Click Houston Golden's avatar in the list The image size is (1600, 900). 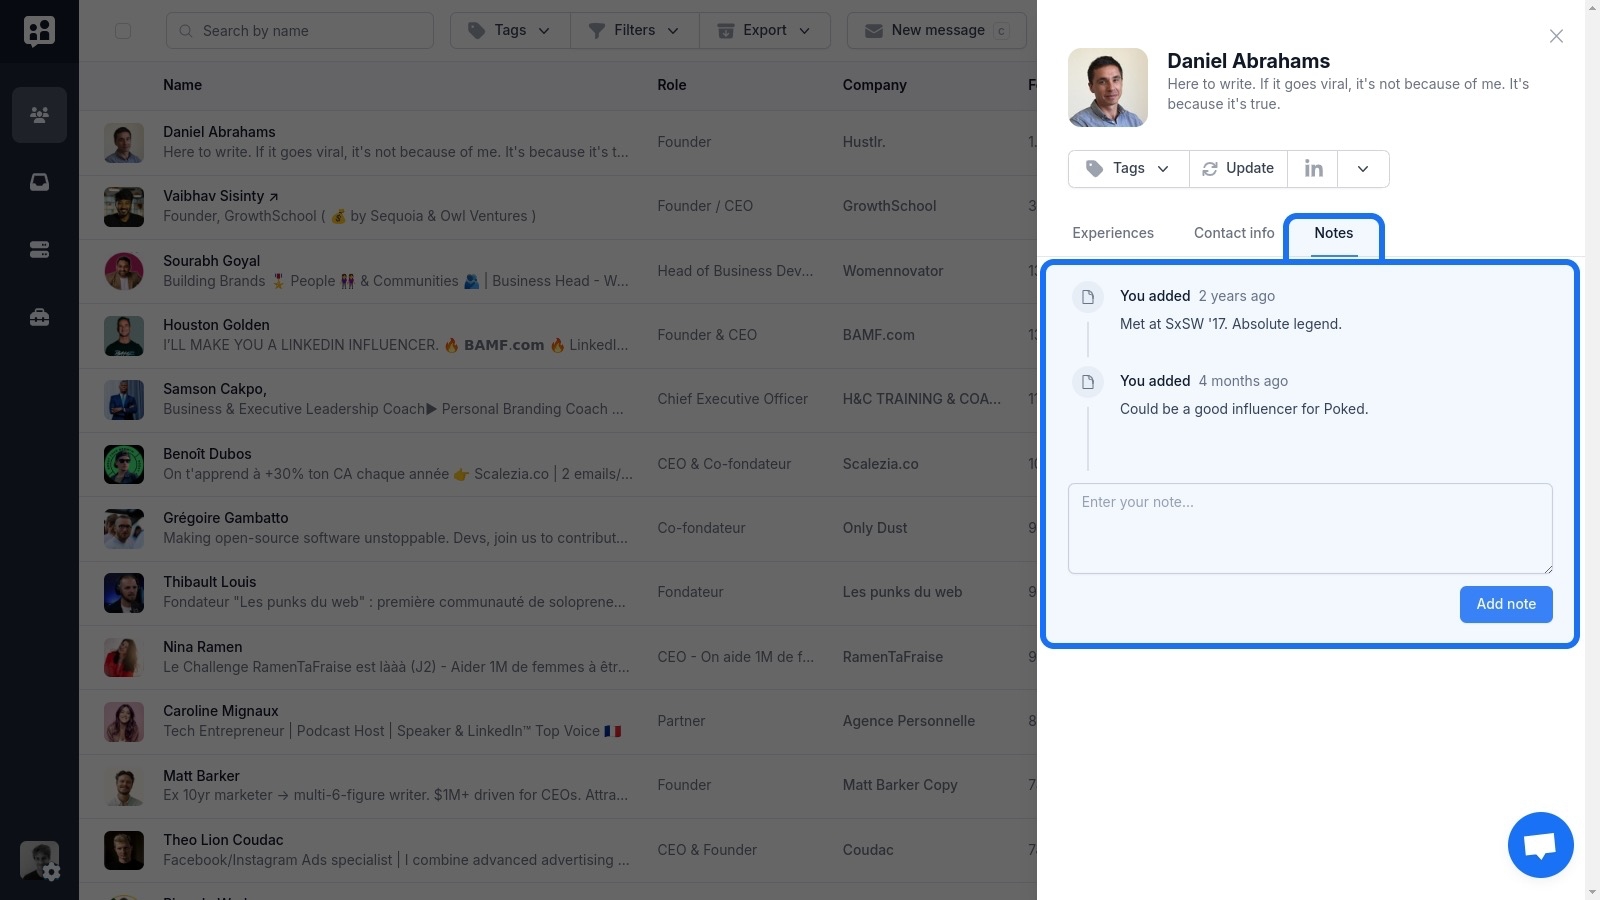124,336
